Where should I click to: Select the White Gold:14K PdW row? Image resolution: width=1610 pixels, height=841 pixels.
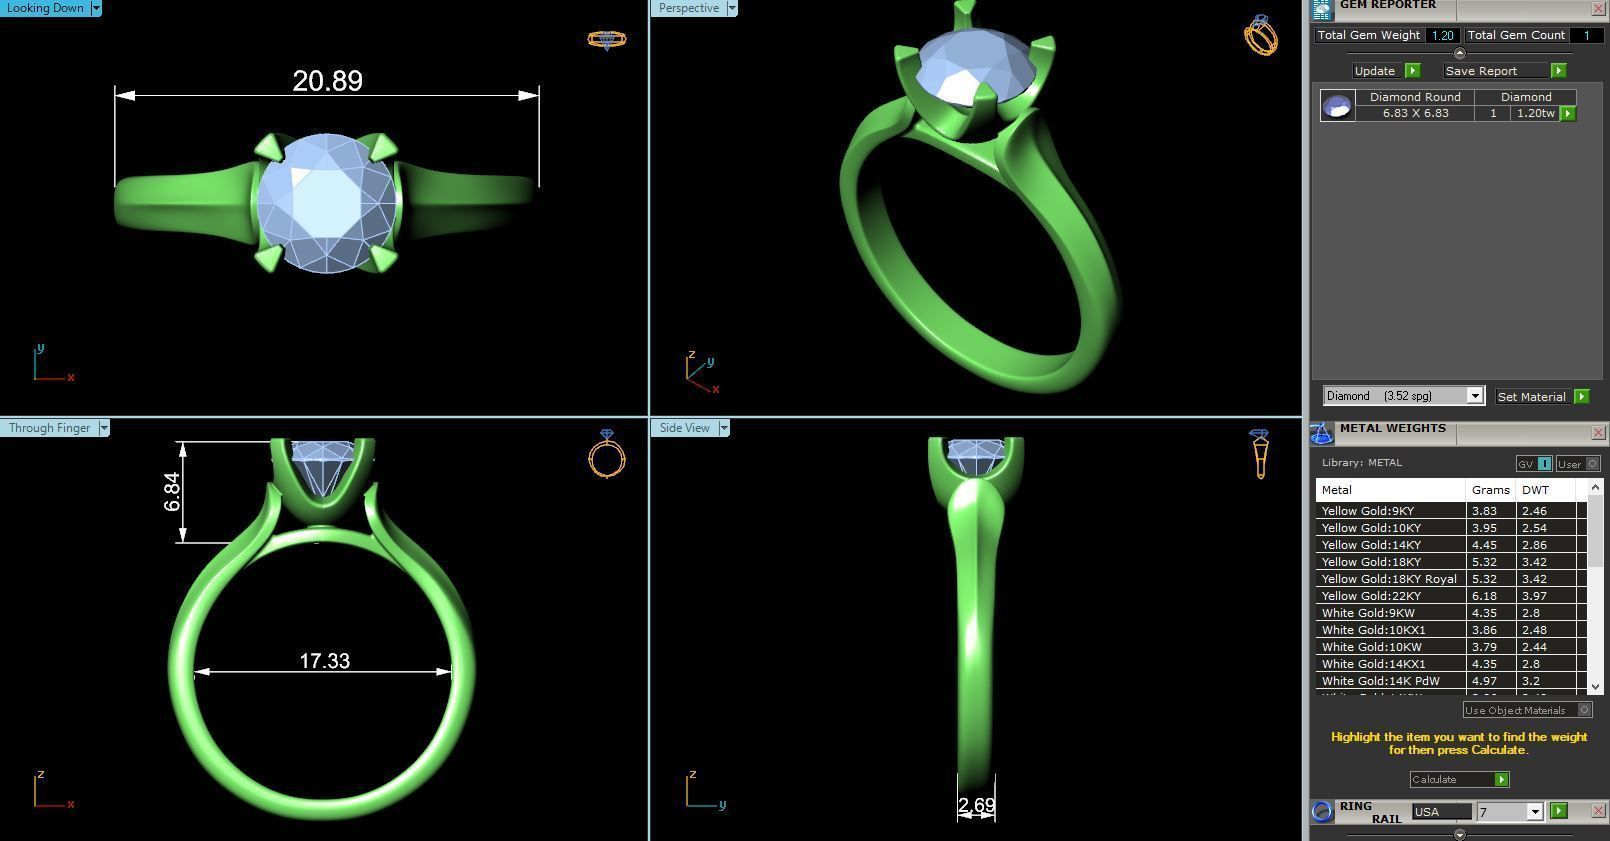1451,681
